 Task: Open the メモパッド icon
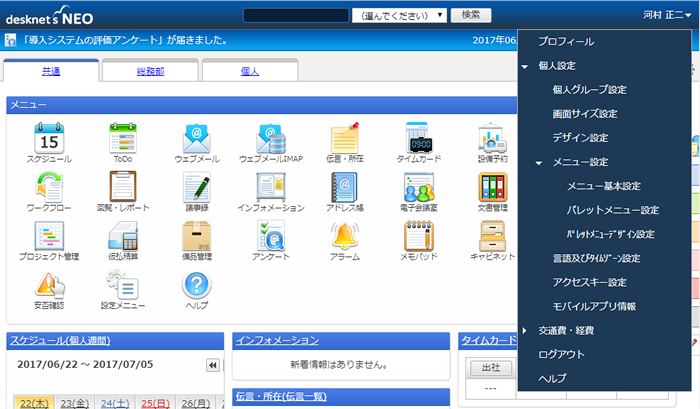coord(420,236)
